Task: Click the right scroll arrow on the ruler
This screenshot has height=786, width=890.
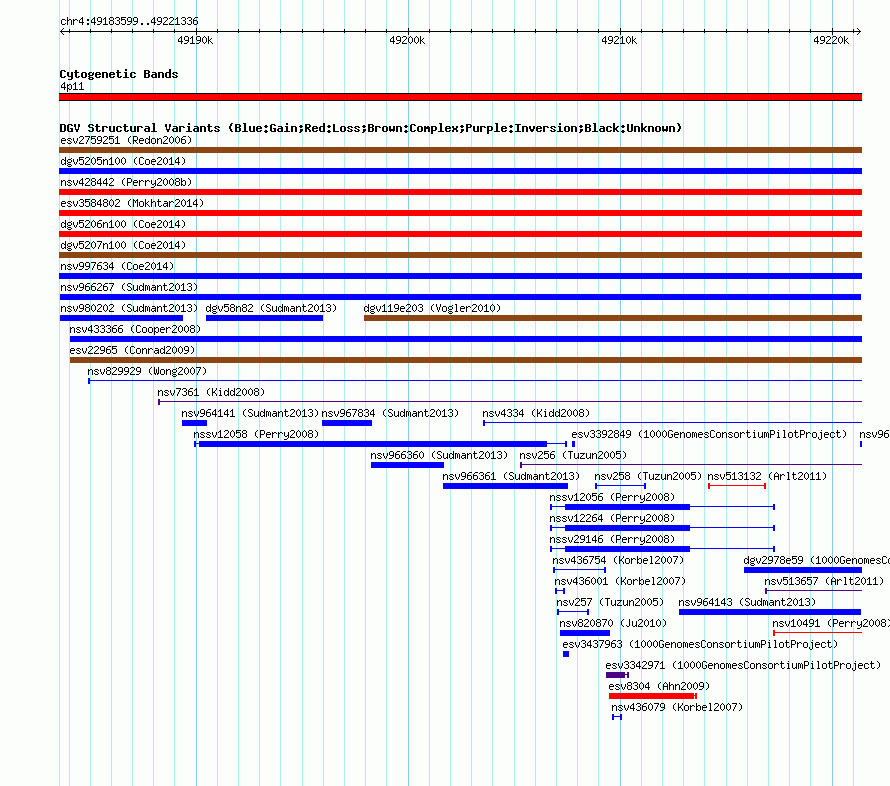Action: (858, 31)
